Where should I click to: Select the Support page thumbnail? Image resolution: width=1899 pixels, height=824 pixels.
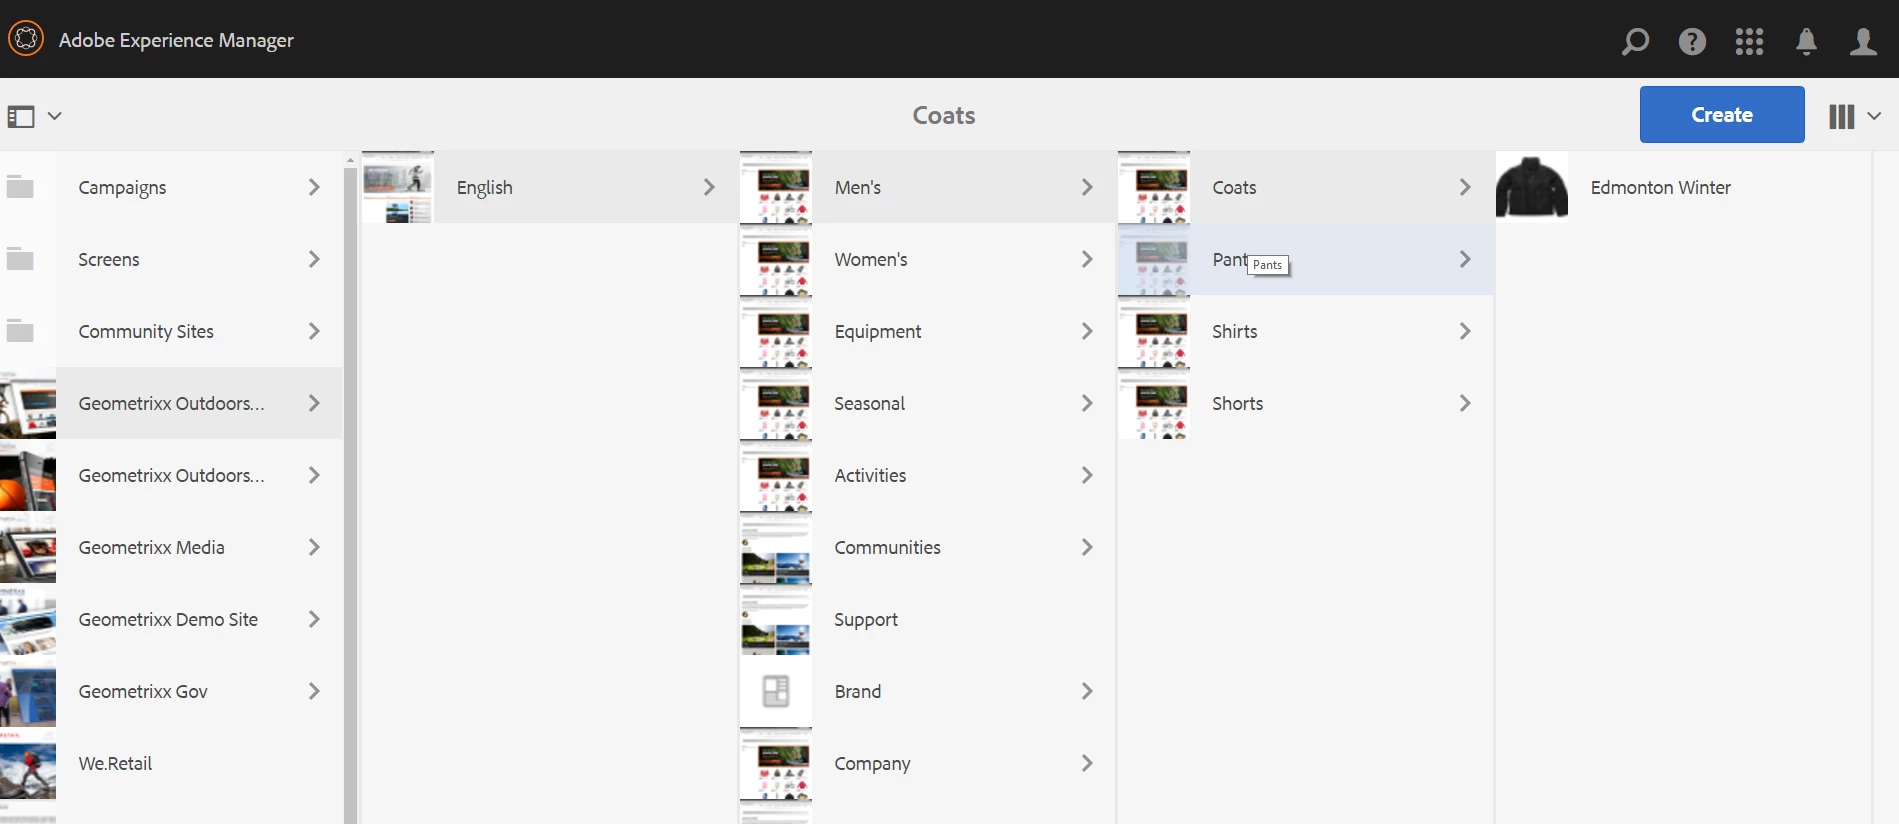click(x=775, y=619)
